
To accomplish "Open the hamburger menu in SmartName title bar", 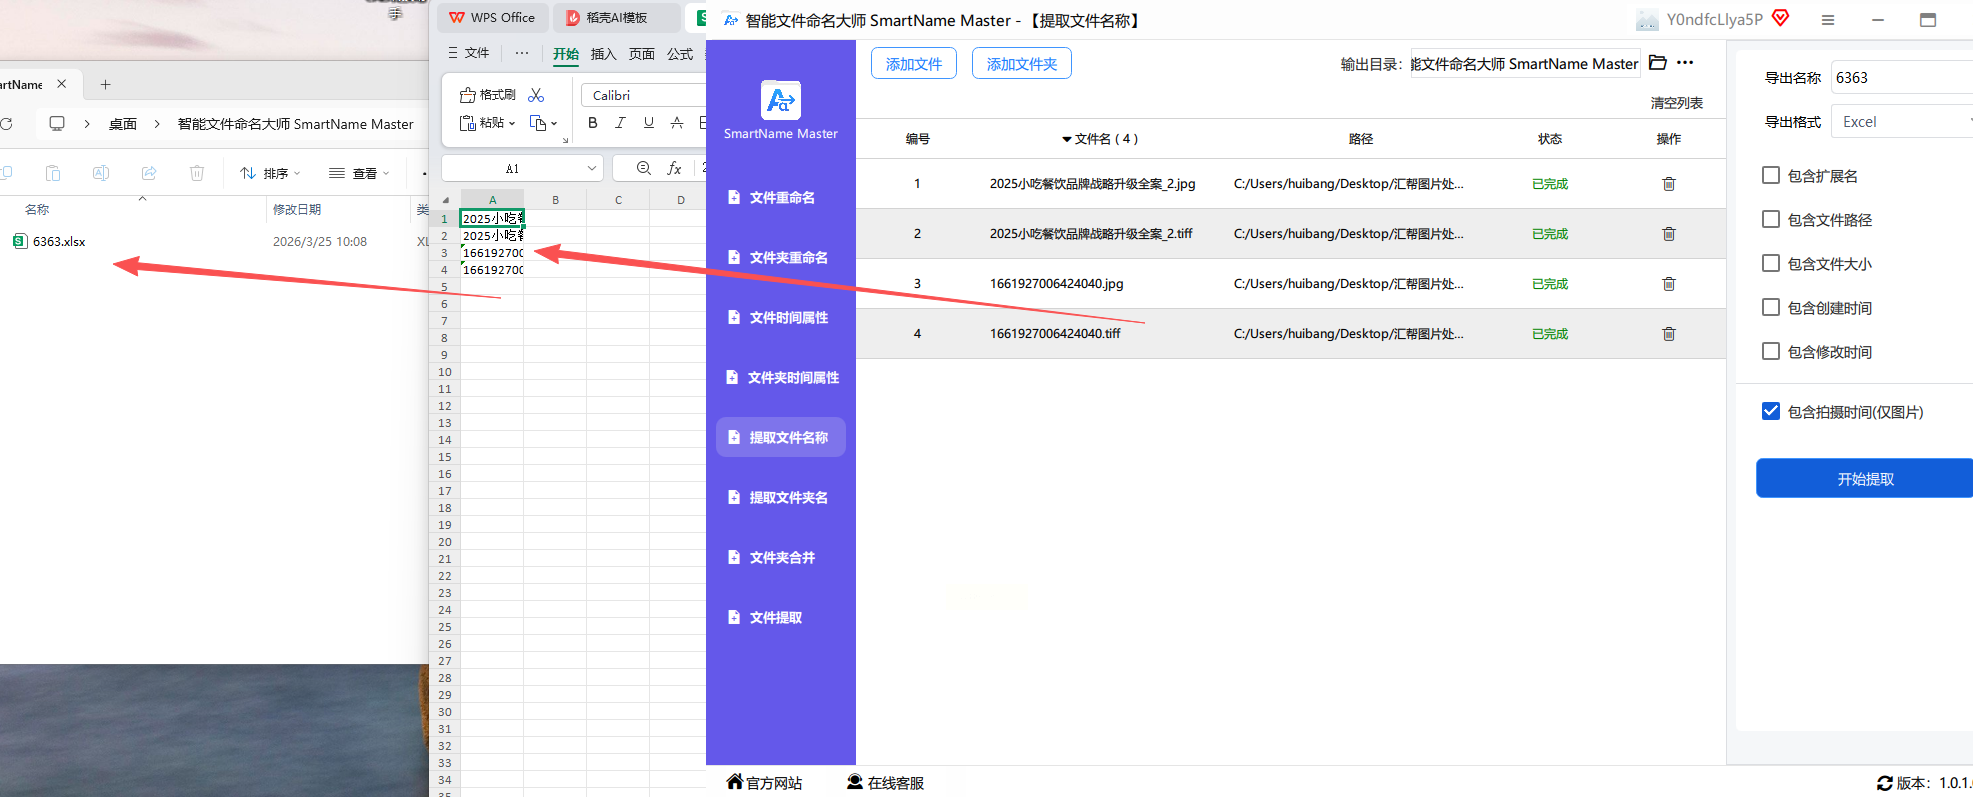I will coord(1828,20).
